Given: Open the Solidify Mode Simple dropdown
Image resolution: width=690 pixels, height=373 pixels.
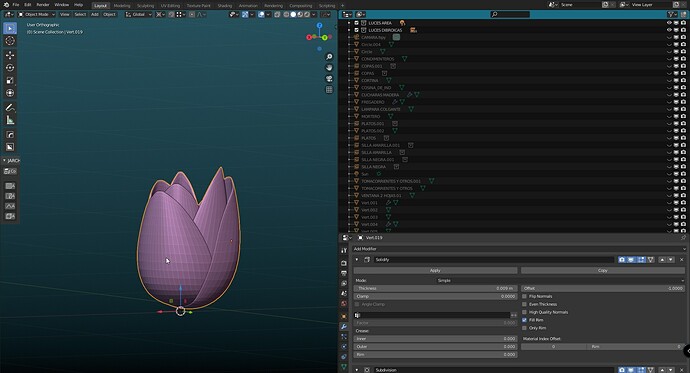Looking at the screenshot, I should pyautogui.click(x=560, y=281).
